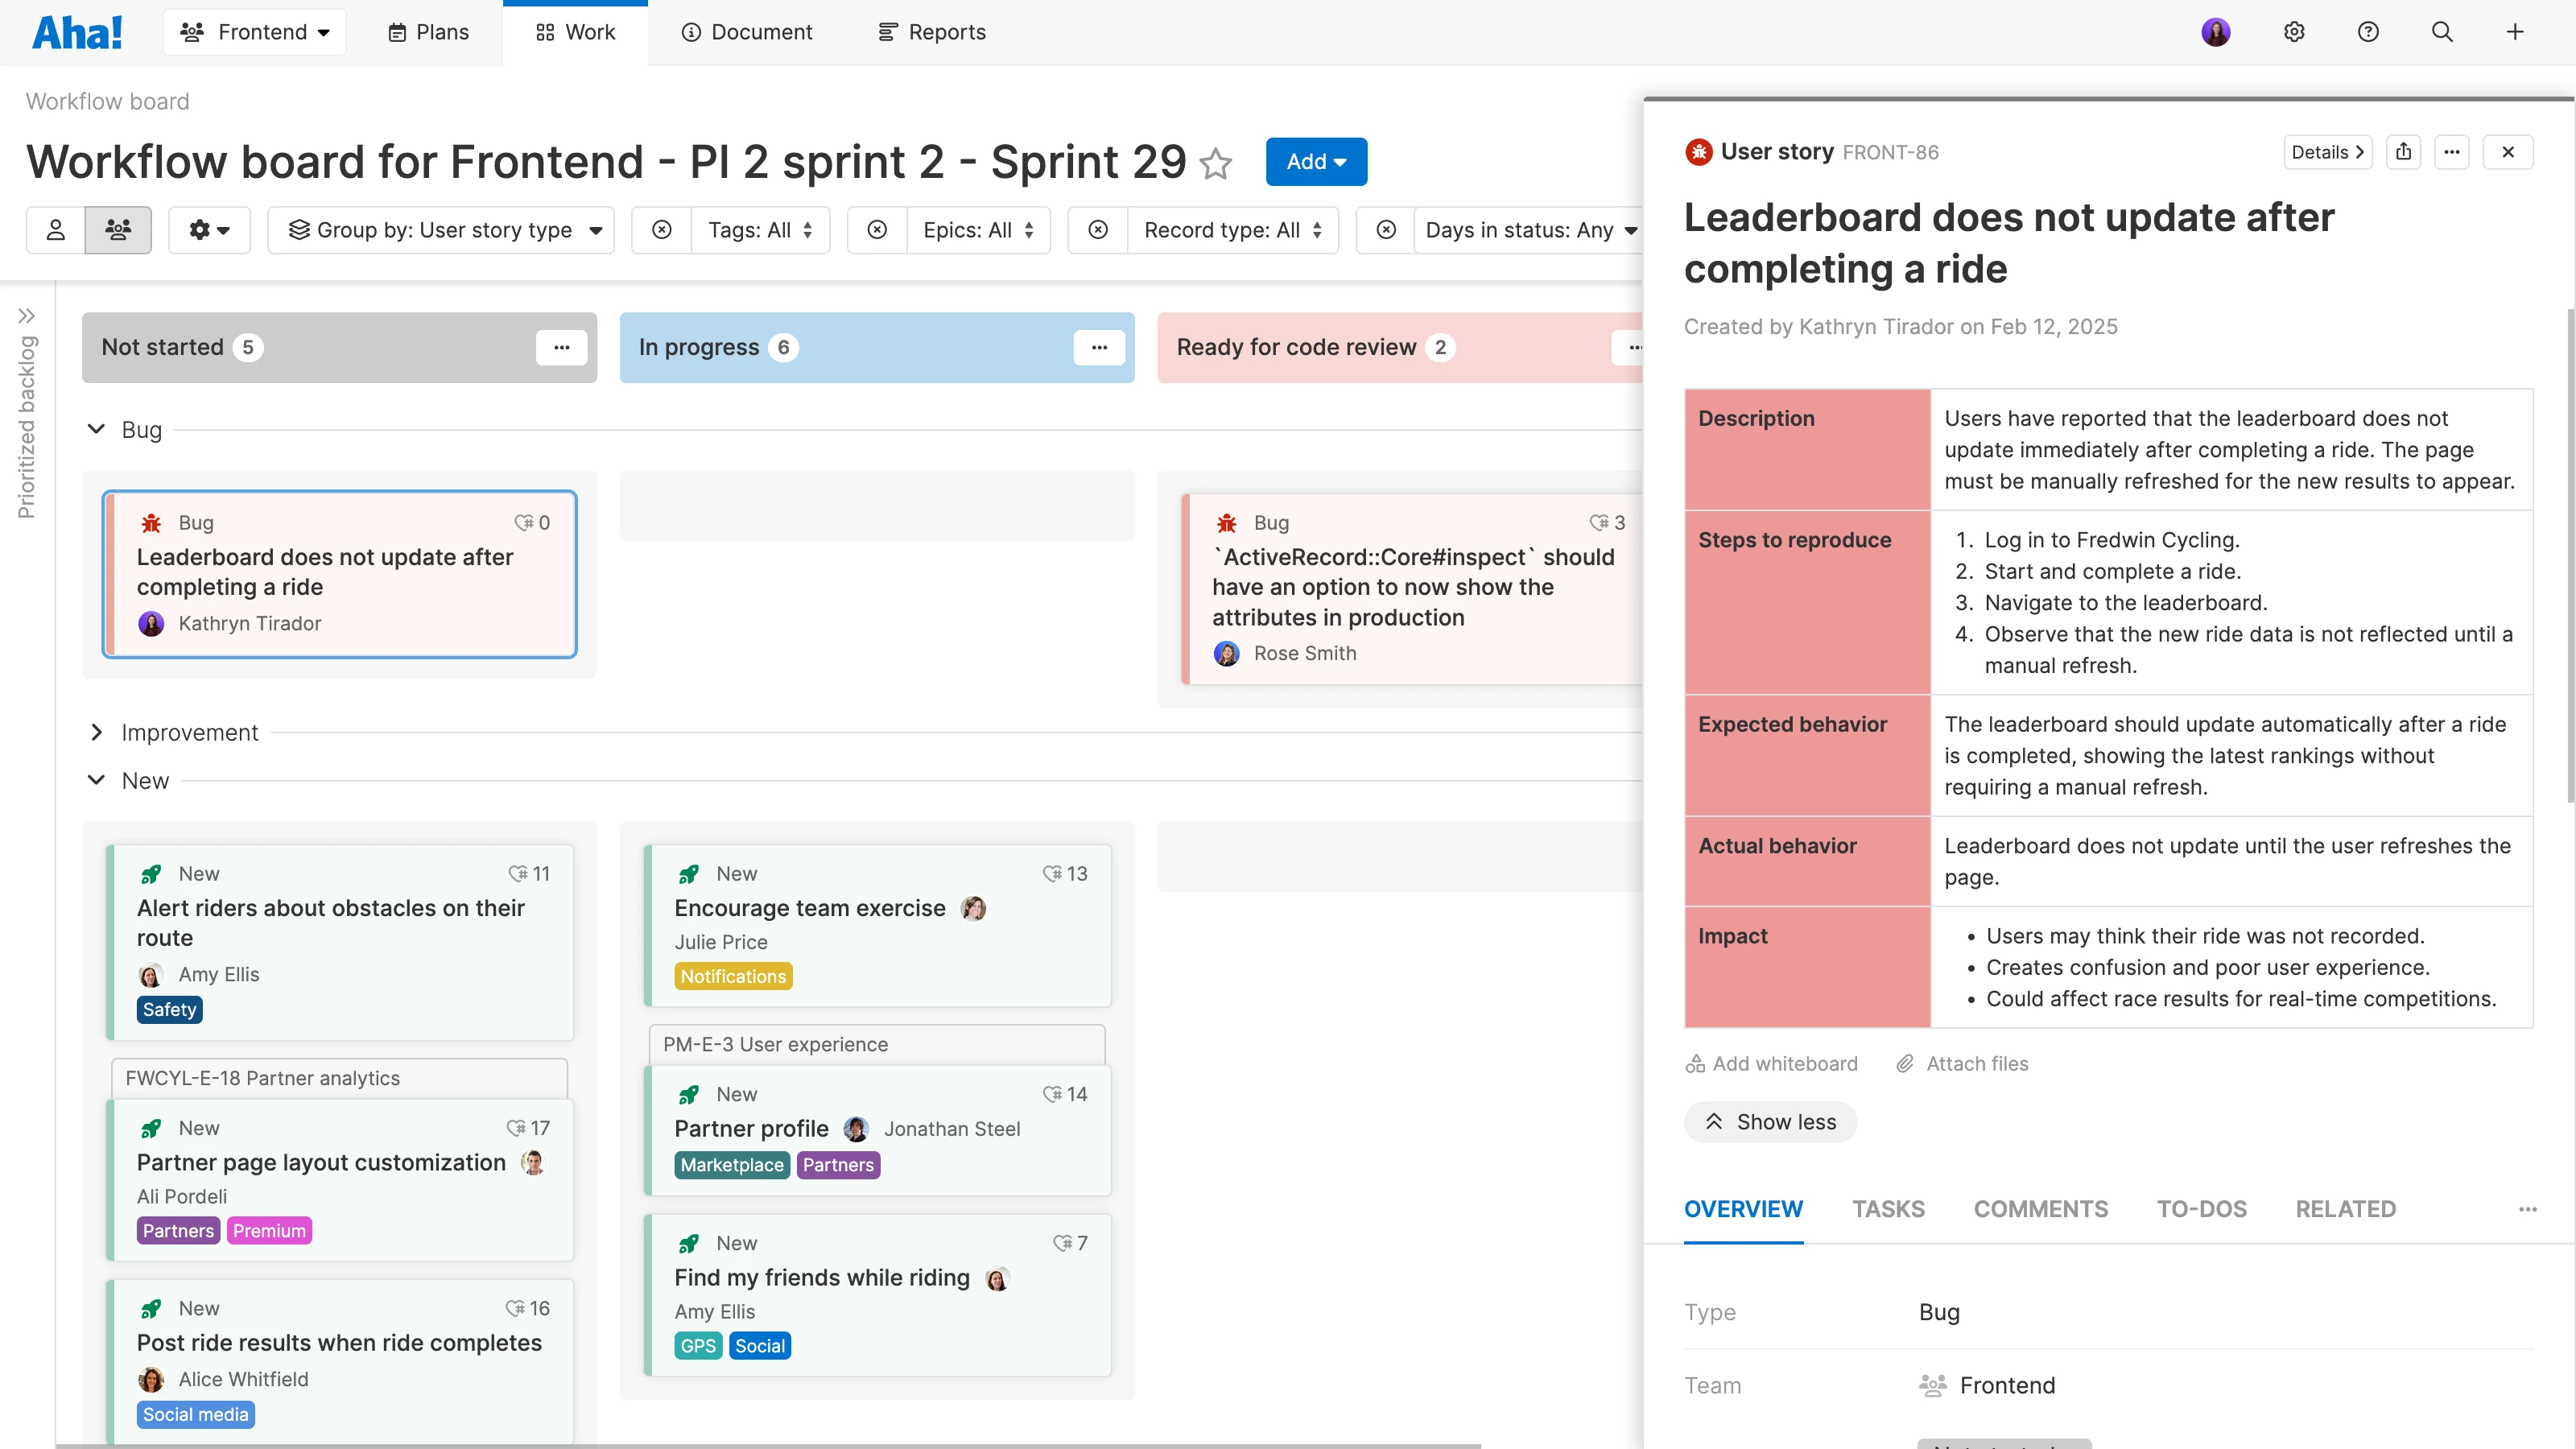
Task: Click the share icon in the drawer
Action: [2403, 152]
